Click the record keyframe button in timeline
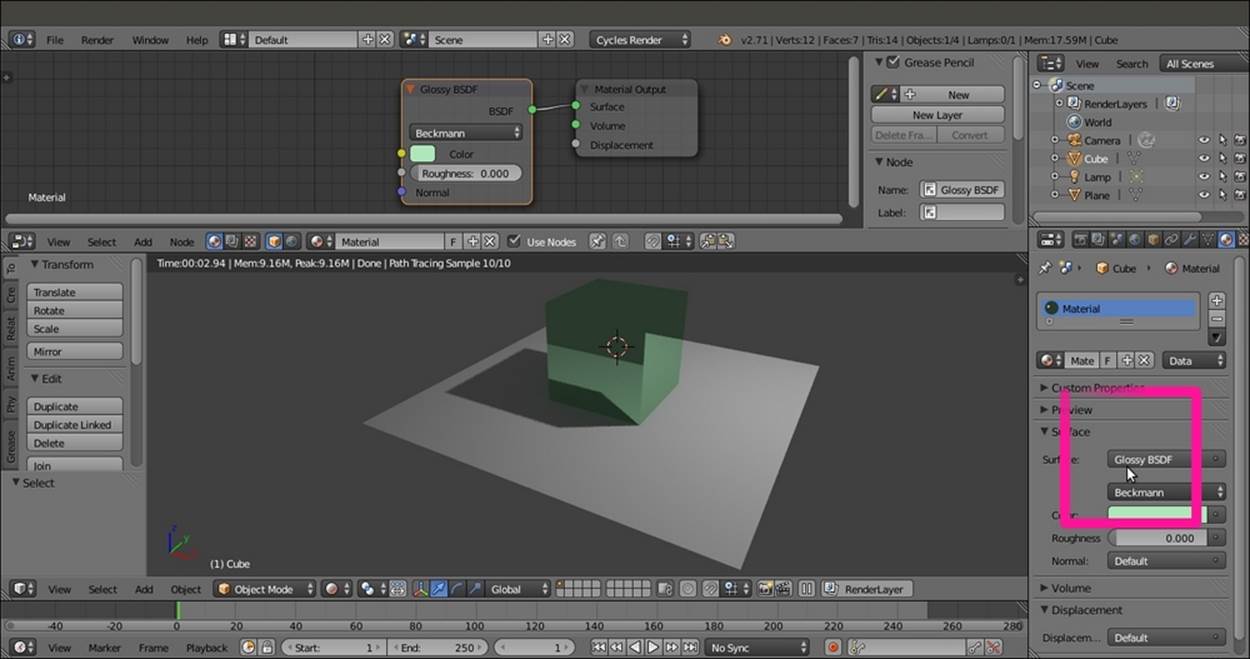Image resolution: width=1250 pixels, height=659 pixels. click(x=832, y=648)
